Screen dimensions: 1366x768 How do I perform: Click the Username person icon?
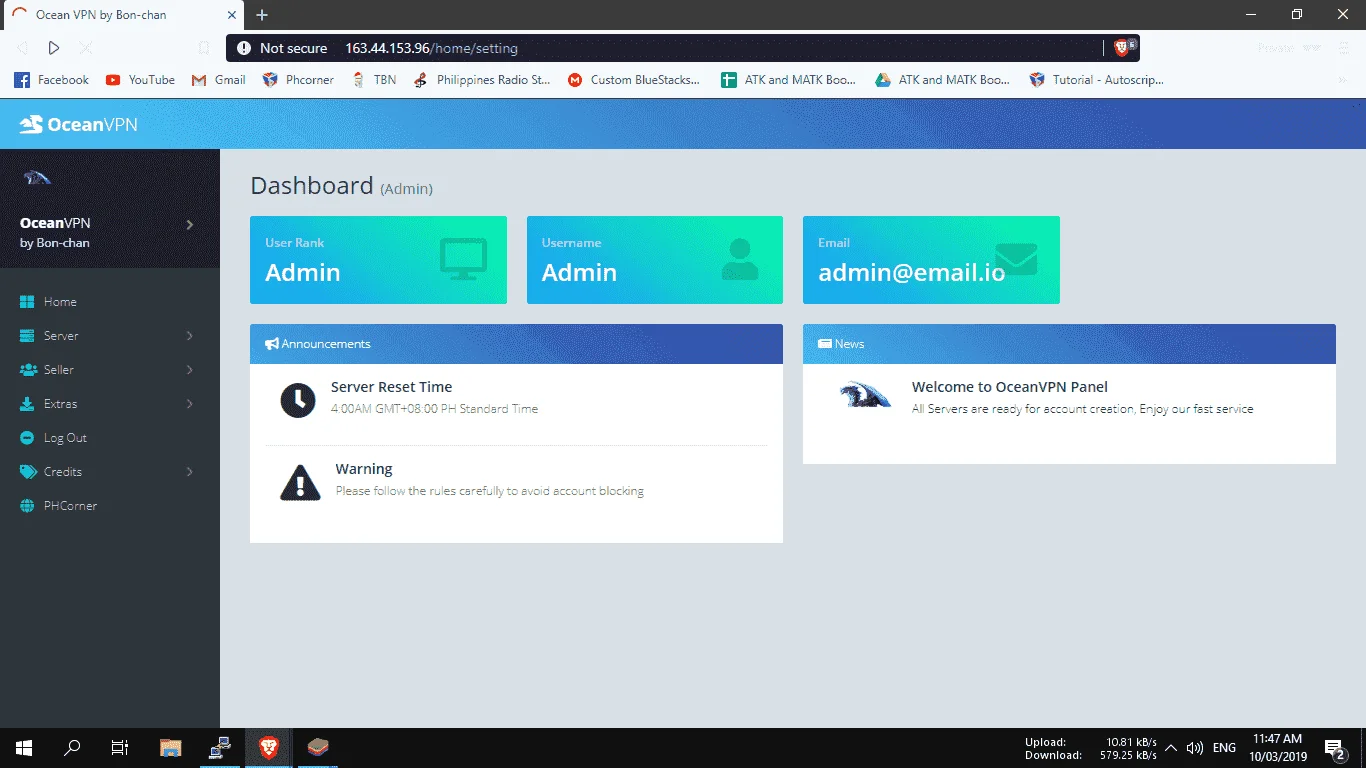tap(739, 259)
